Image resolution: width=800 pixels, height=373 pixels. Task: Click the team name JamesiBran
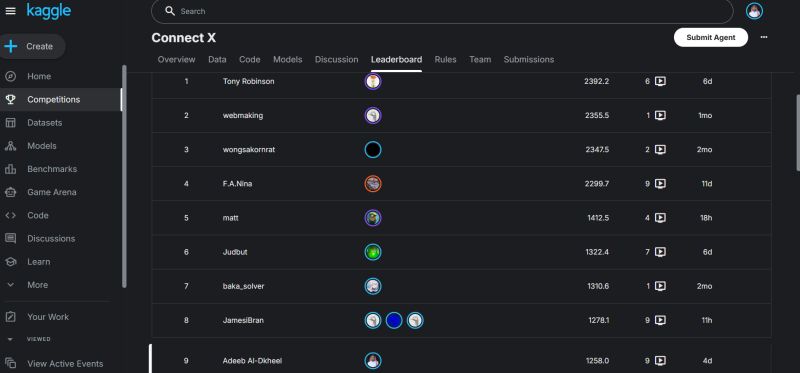(243, 320)
